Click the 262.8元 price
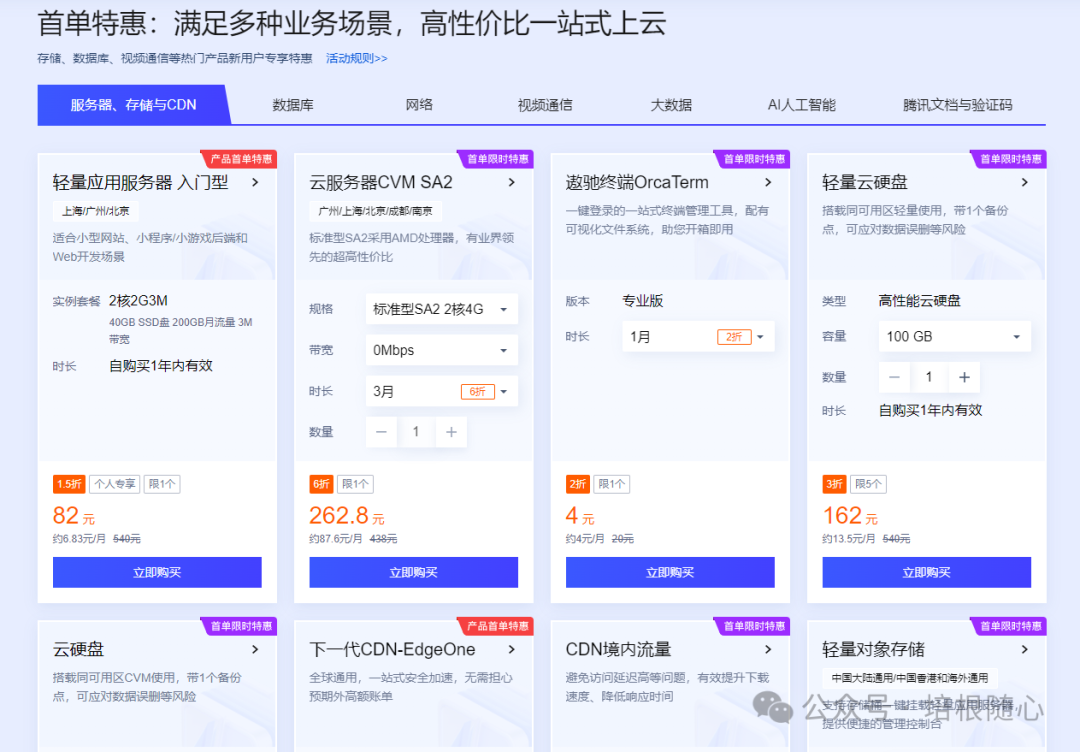Screen dimensions: 1080x752 pyautogui.click(x=346, y=515)
